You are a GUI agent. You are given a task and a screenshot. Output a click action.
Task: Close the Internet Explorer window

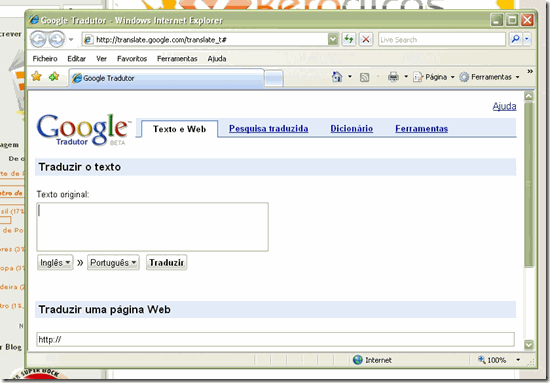click(x=527, y=20)
